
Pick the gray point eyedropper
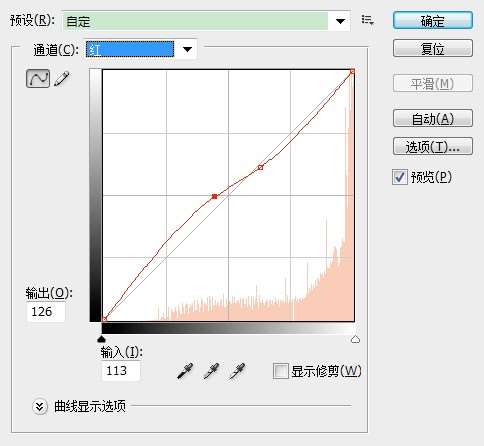(211, 371)
